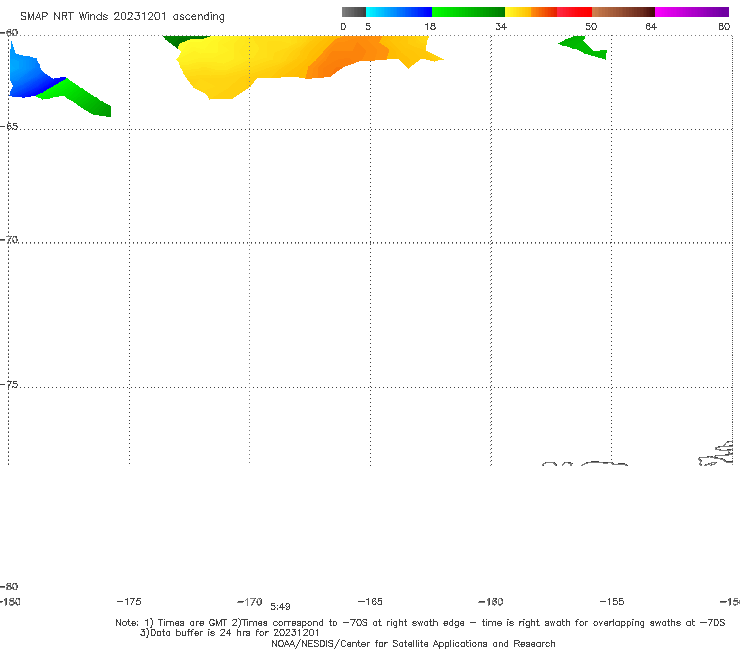Click the colorbar label '34'
This screenshot has height=650, width=740.
(501, 26)
